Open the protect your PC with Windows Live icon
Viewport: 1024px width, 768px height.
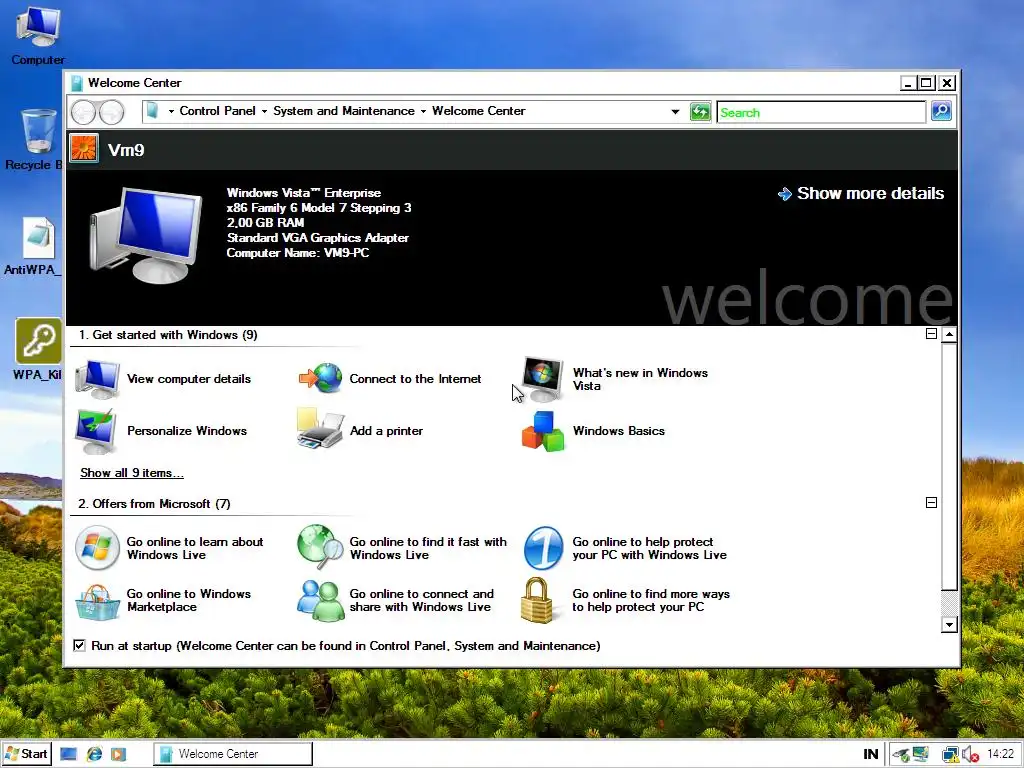[x=543, y=548]
